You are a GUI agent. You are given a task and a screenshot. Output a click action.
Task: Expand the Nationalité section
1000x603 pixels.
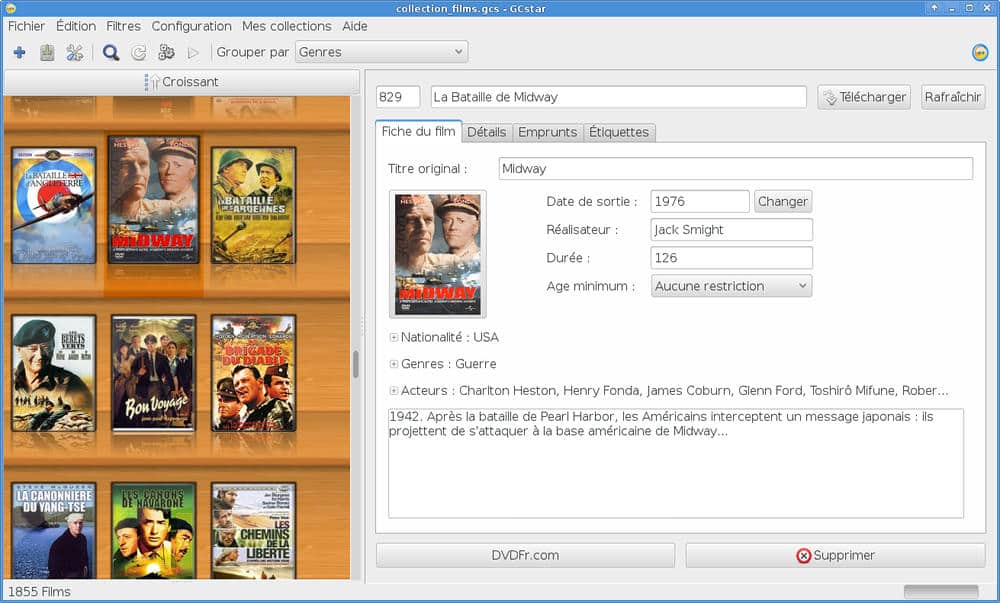coord(394,338)
